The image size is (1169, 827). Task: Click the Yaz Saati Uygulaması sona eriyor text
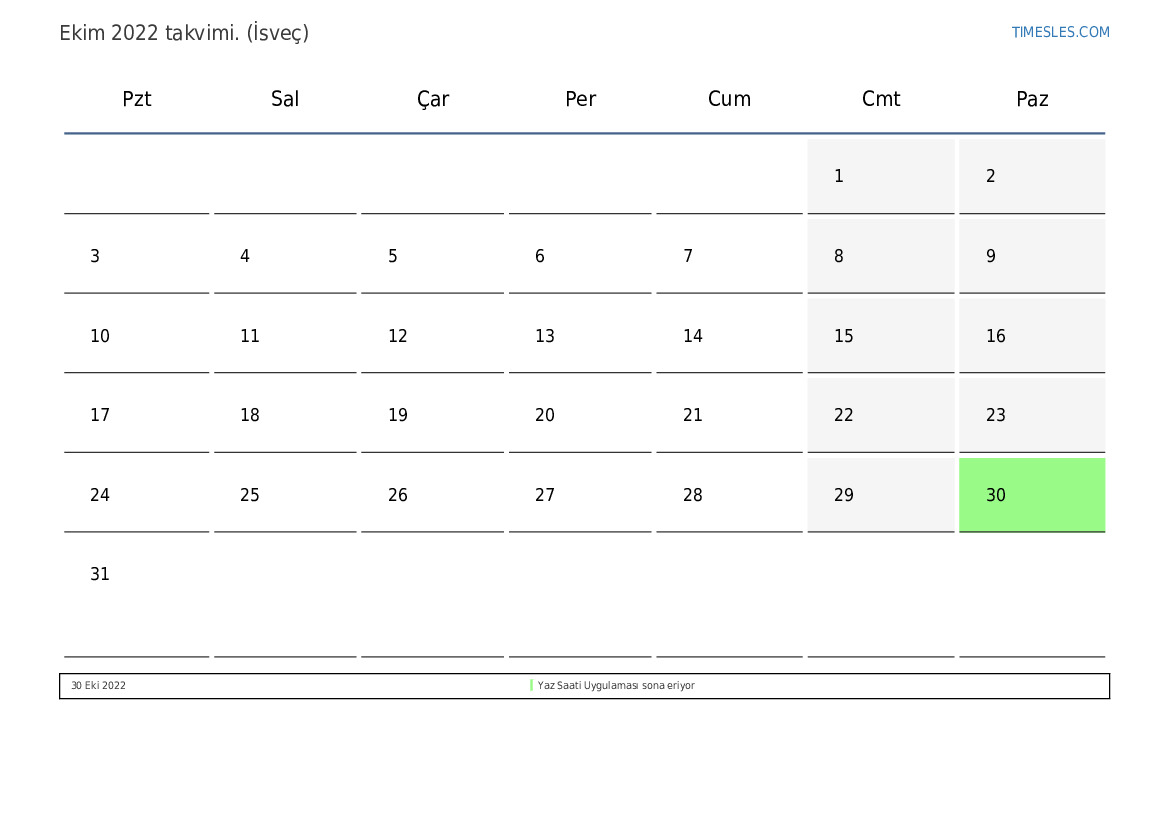coord(616,686)
